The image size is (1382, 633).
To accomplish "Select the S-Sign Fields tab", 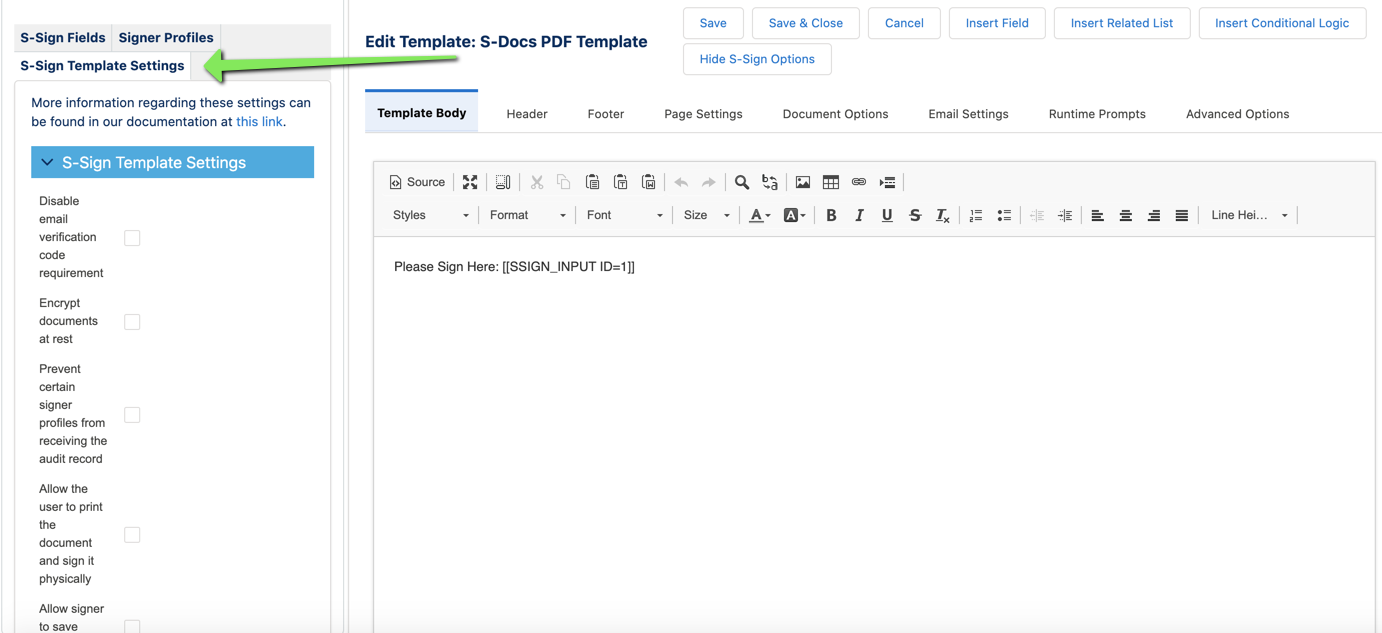I will click(x=63, y=38).
